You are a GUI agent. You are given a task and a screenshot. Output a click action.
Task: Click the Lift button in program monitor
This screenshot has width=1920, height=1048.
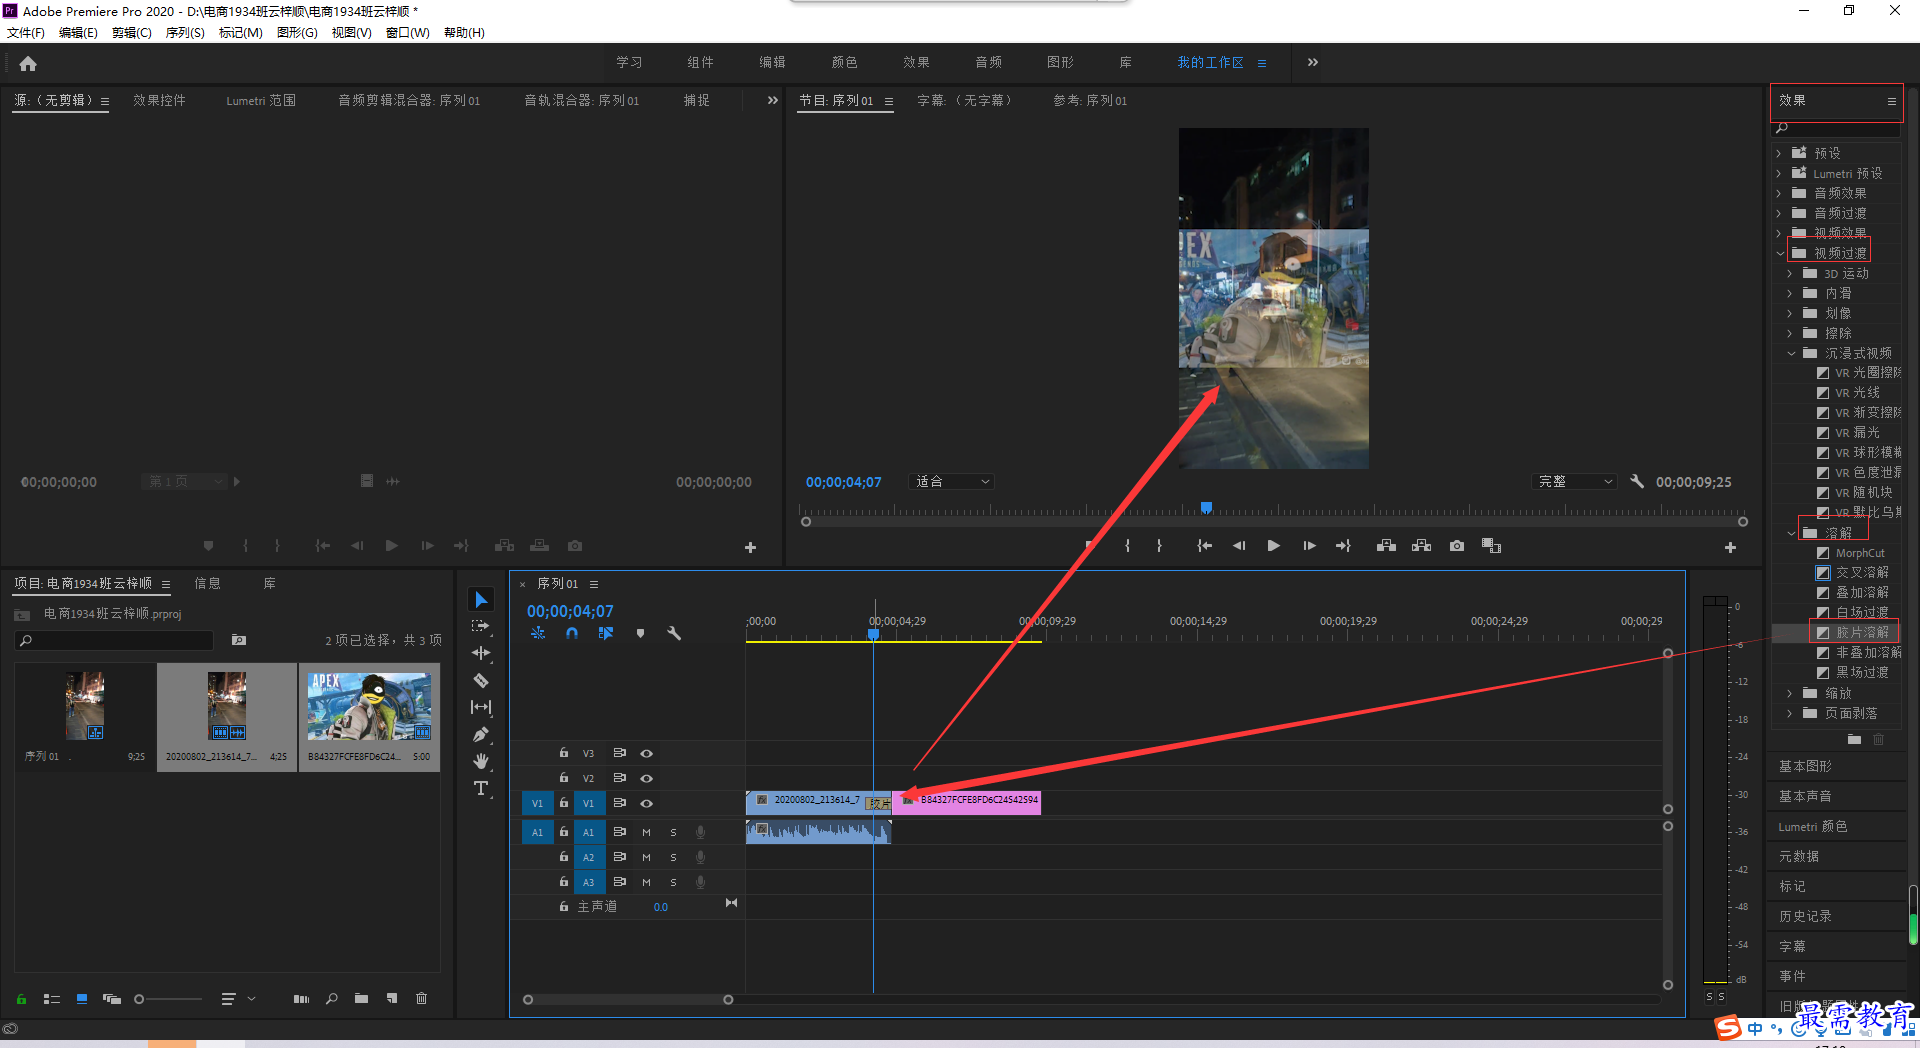click(1386, 546)
